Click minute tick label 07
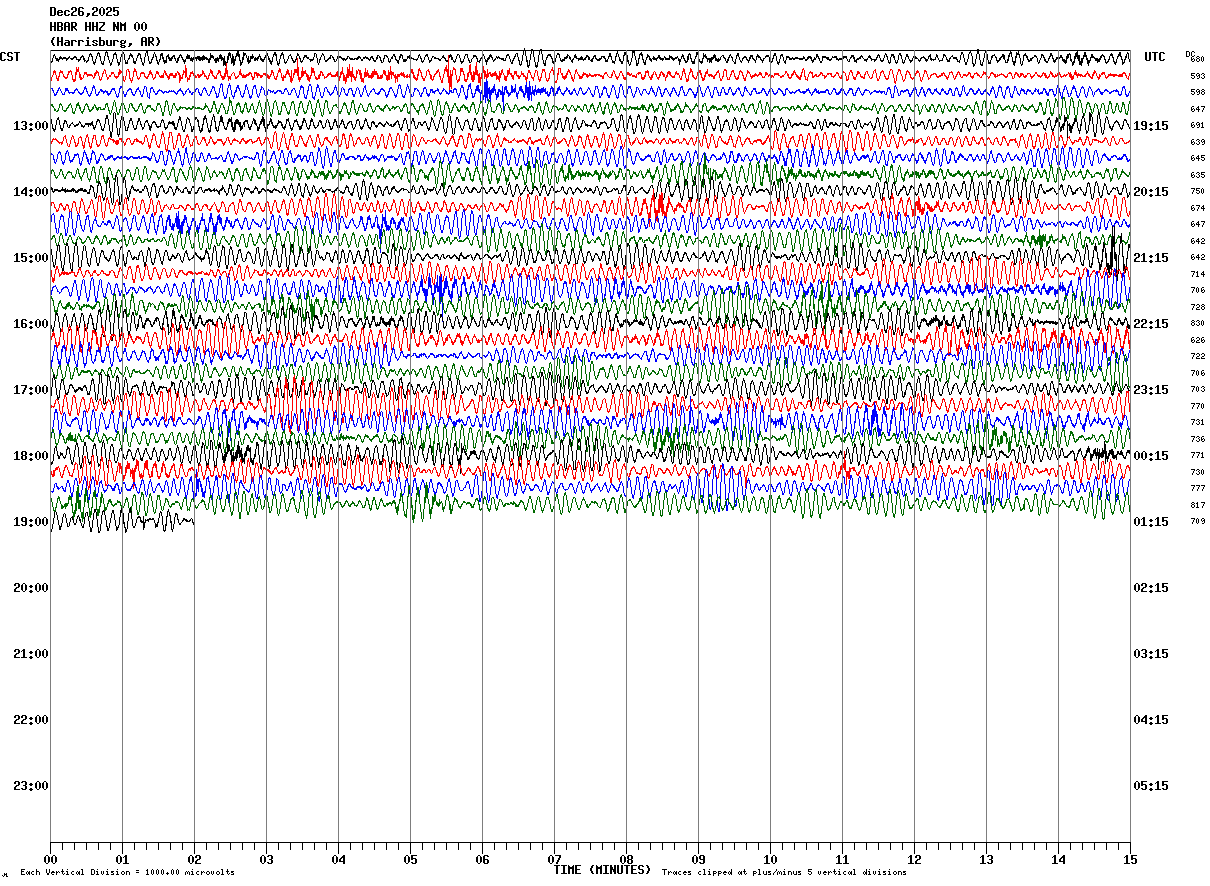Image resolution: width=1210 pixels, height=886 pixels. point(554,859)
